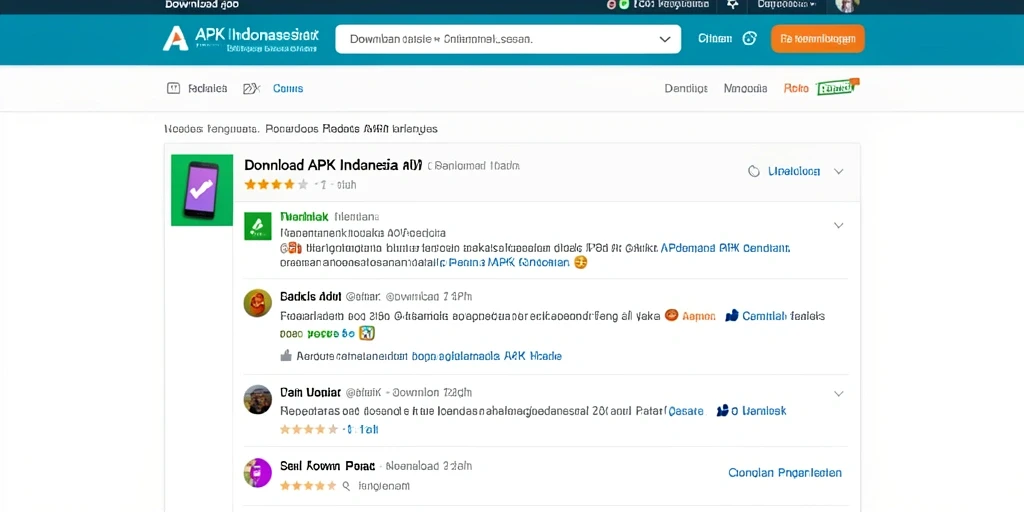Click the star rating under Dan Uoniar's review
The height and width of the screenshot is (512, 1024).
coord(309,430)
